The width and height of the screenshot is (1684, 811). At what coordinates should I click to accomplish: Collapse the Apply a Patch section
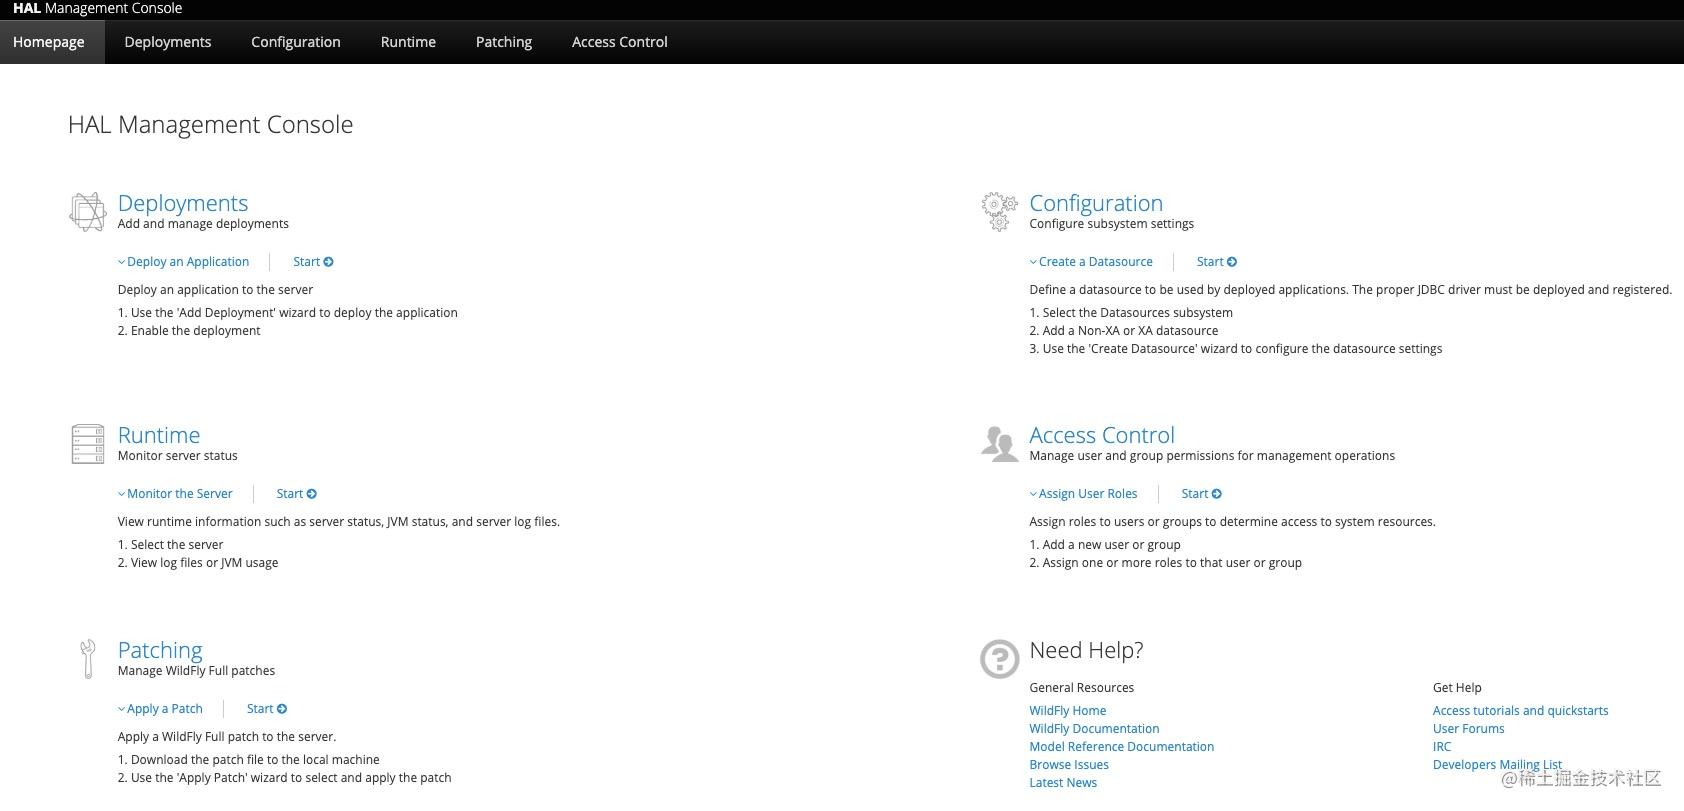pos(160,709)
